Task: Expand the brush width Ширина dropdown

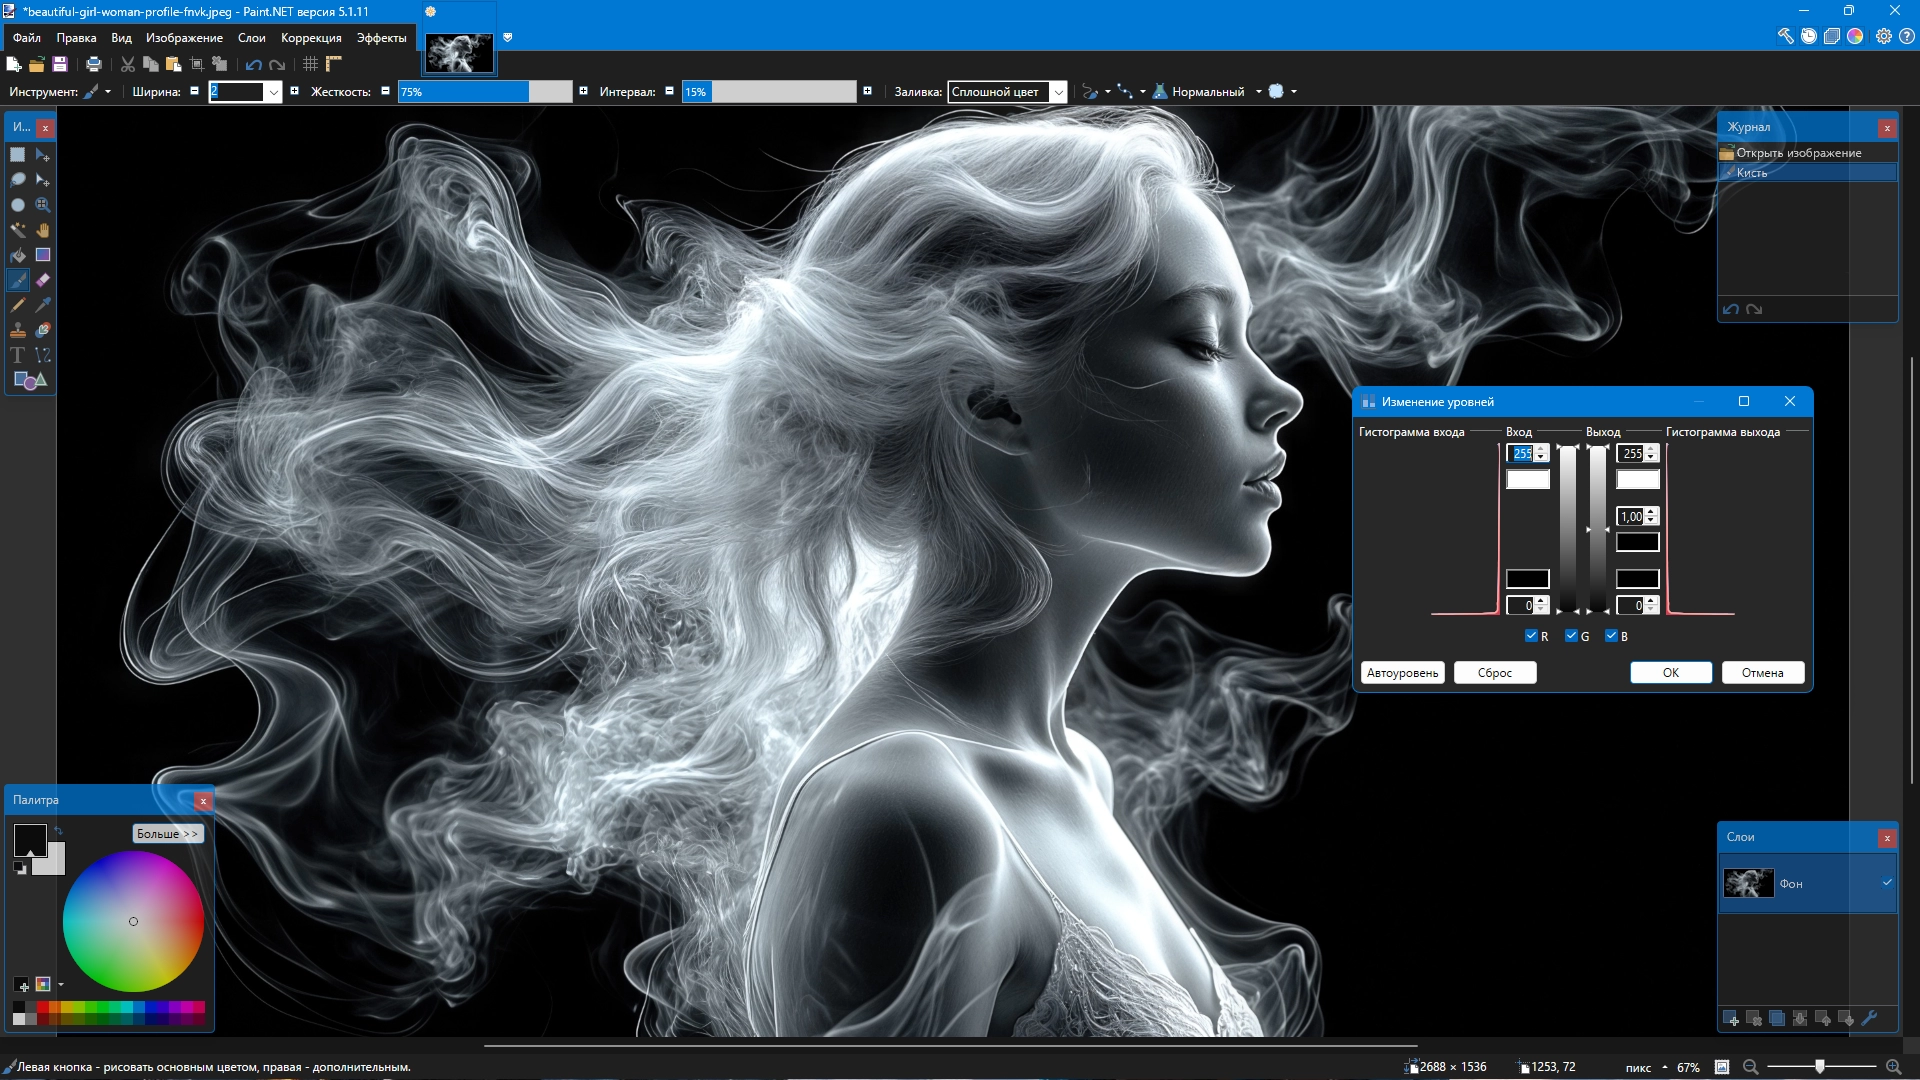Action: click(x=273, y=92)
